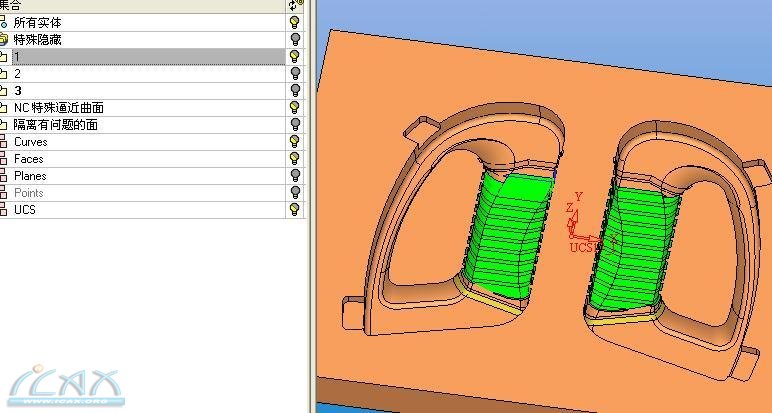Select the UCS set label
772x413 pixels.
point(25,210)
